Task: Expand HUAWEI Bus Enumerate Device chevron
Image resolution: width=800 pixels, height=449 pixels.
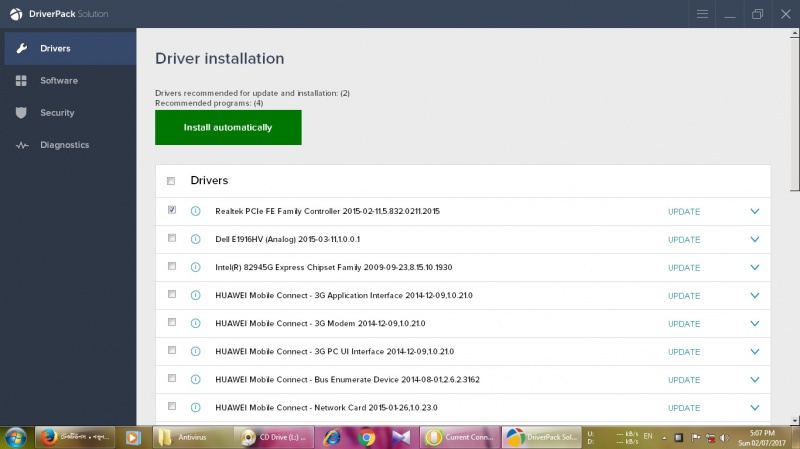Action: click(755, 380)
